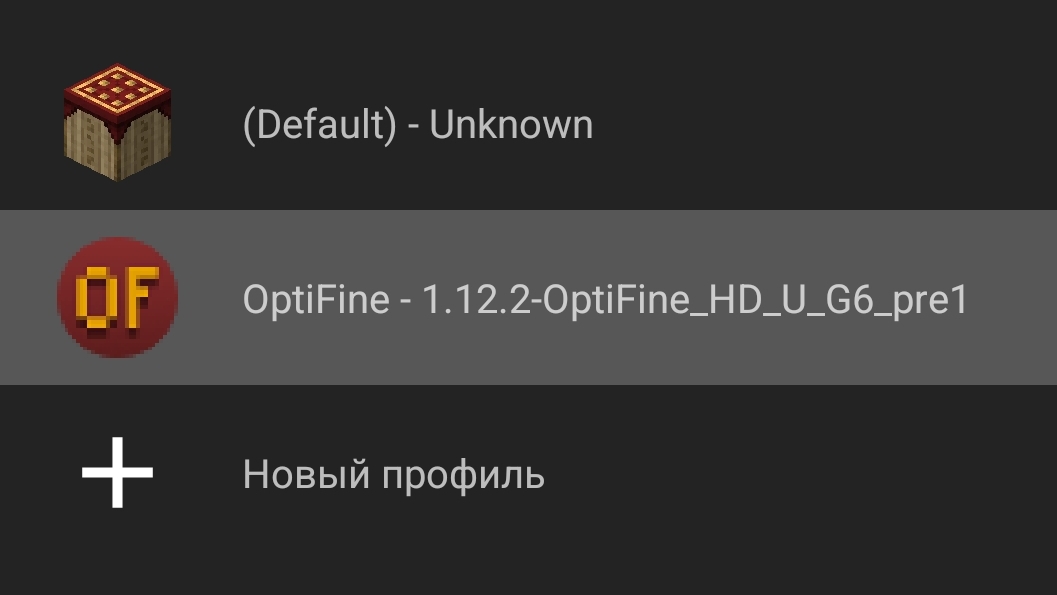Click the crafting table icon

(x=117, y=123)
